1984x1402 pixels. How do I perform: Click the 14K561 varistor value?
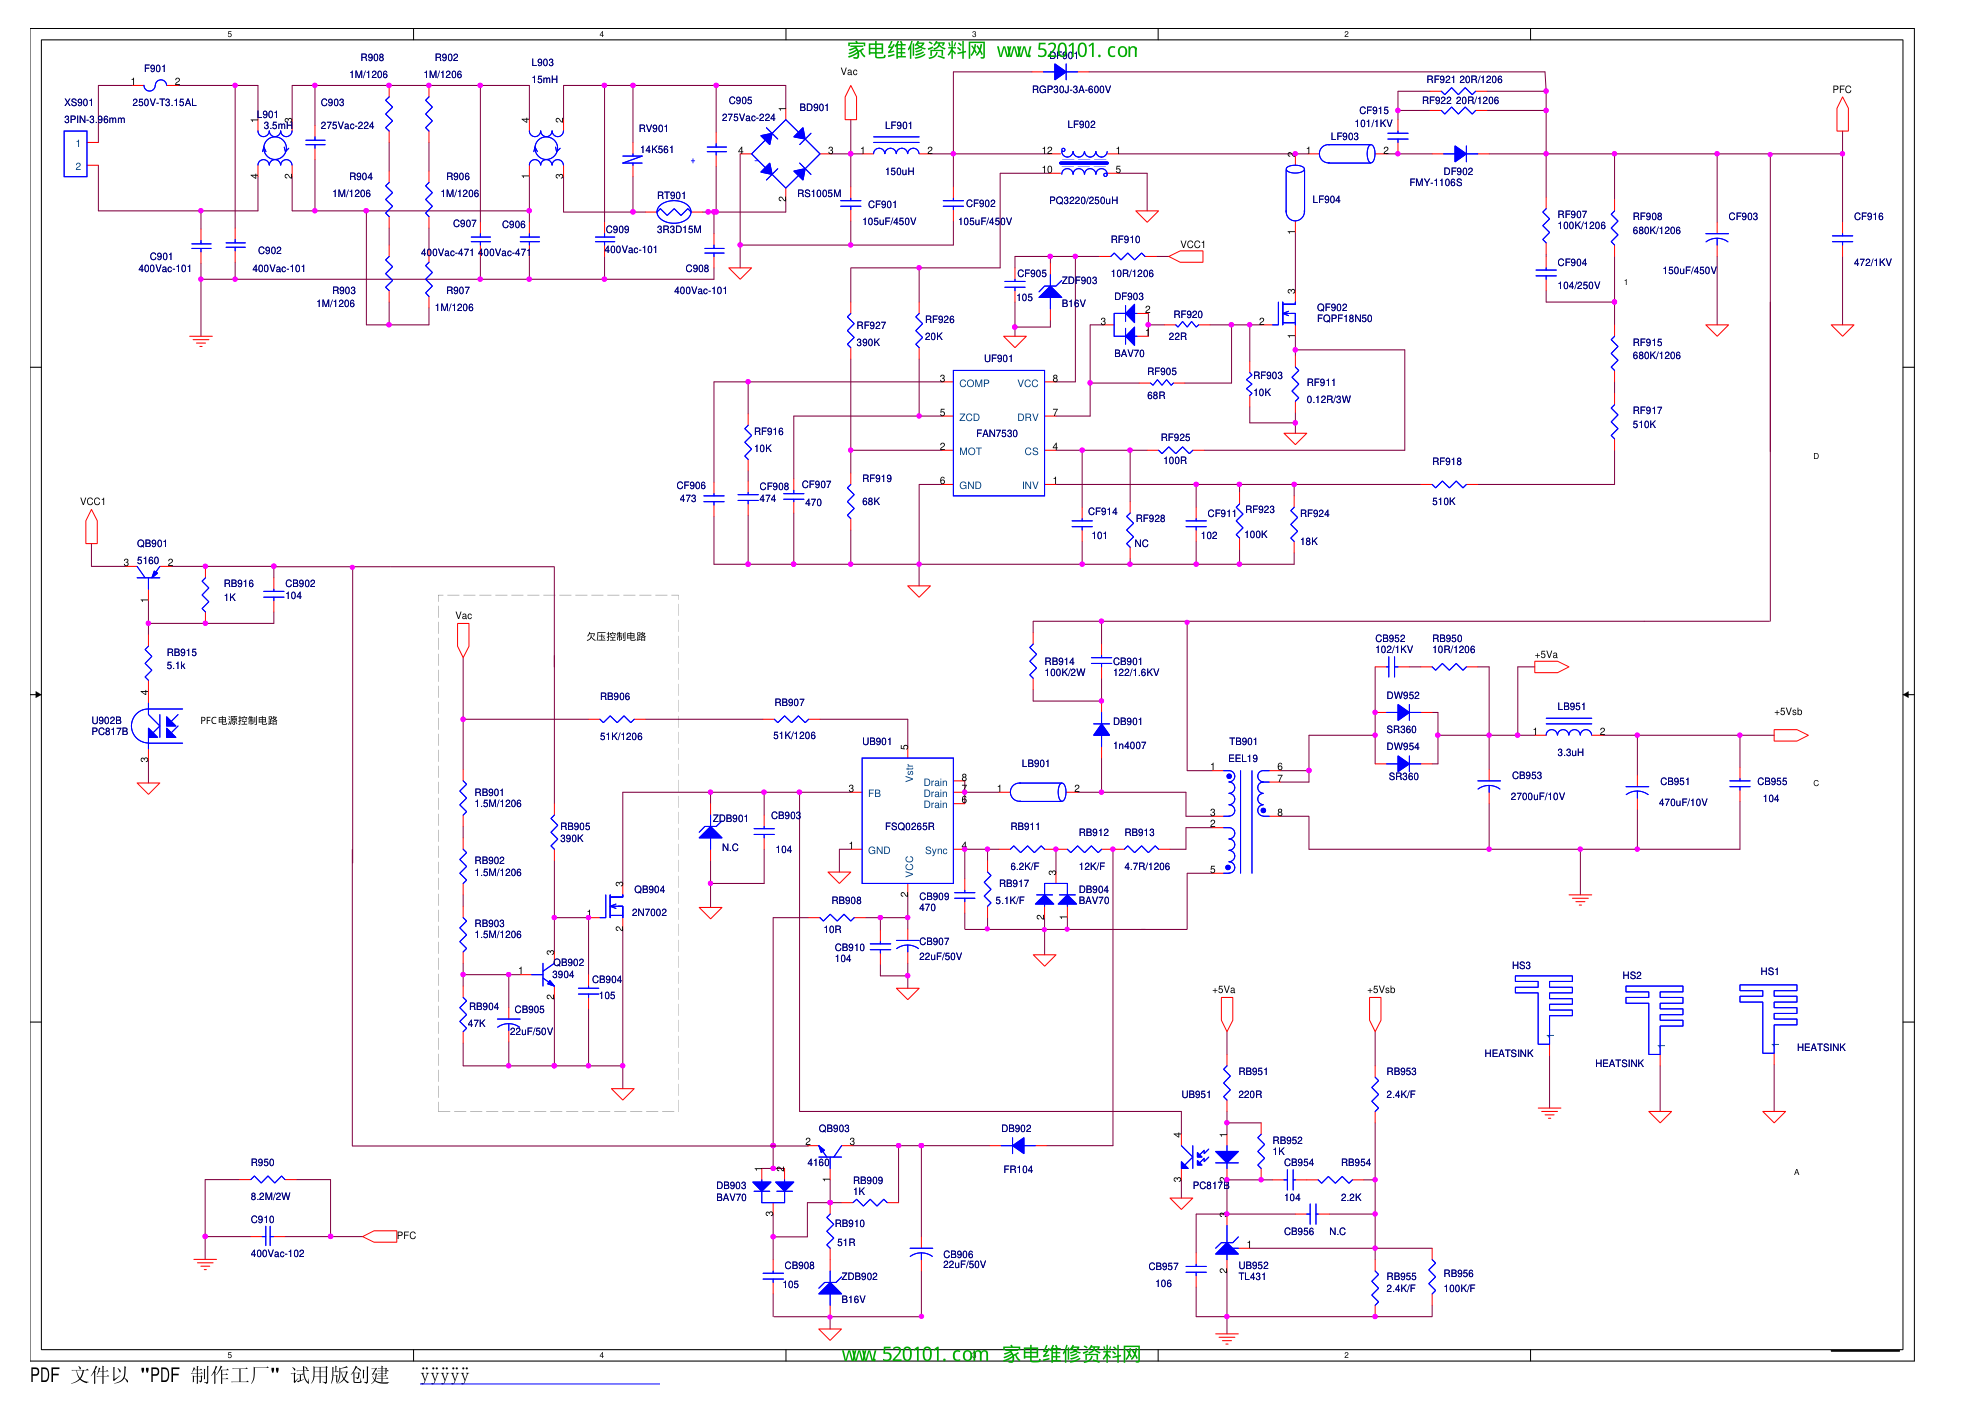pos(657,150)
